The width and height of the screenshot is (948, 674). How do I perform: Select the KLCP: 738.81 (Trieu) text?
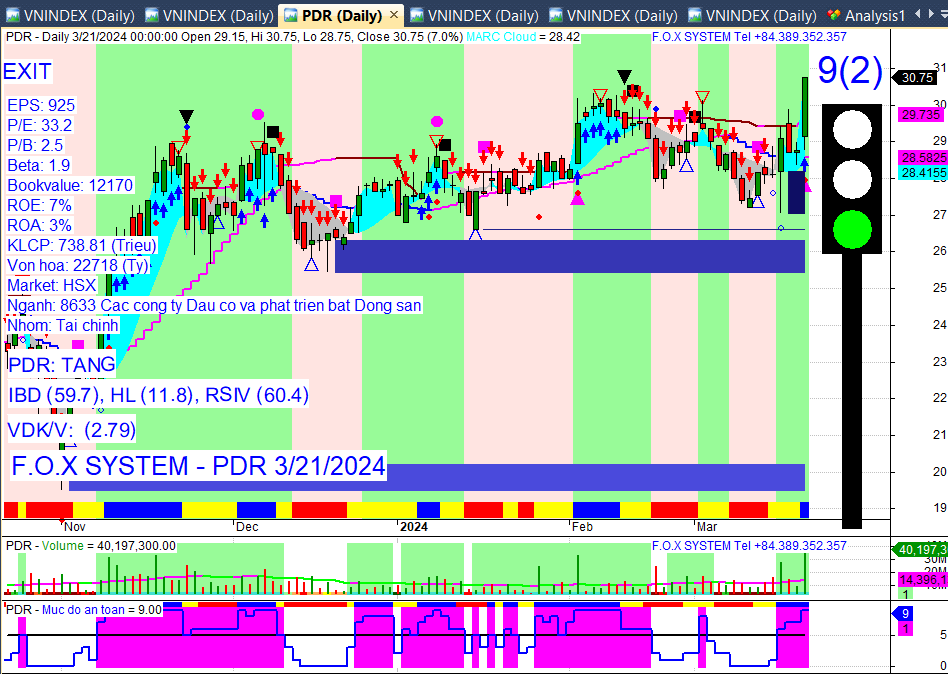pos(82,245)
